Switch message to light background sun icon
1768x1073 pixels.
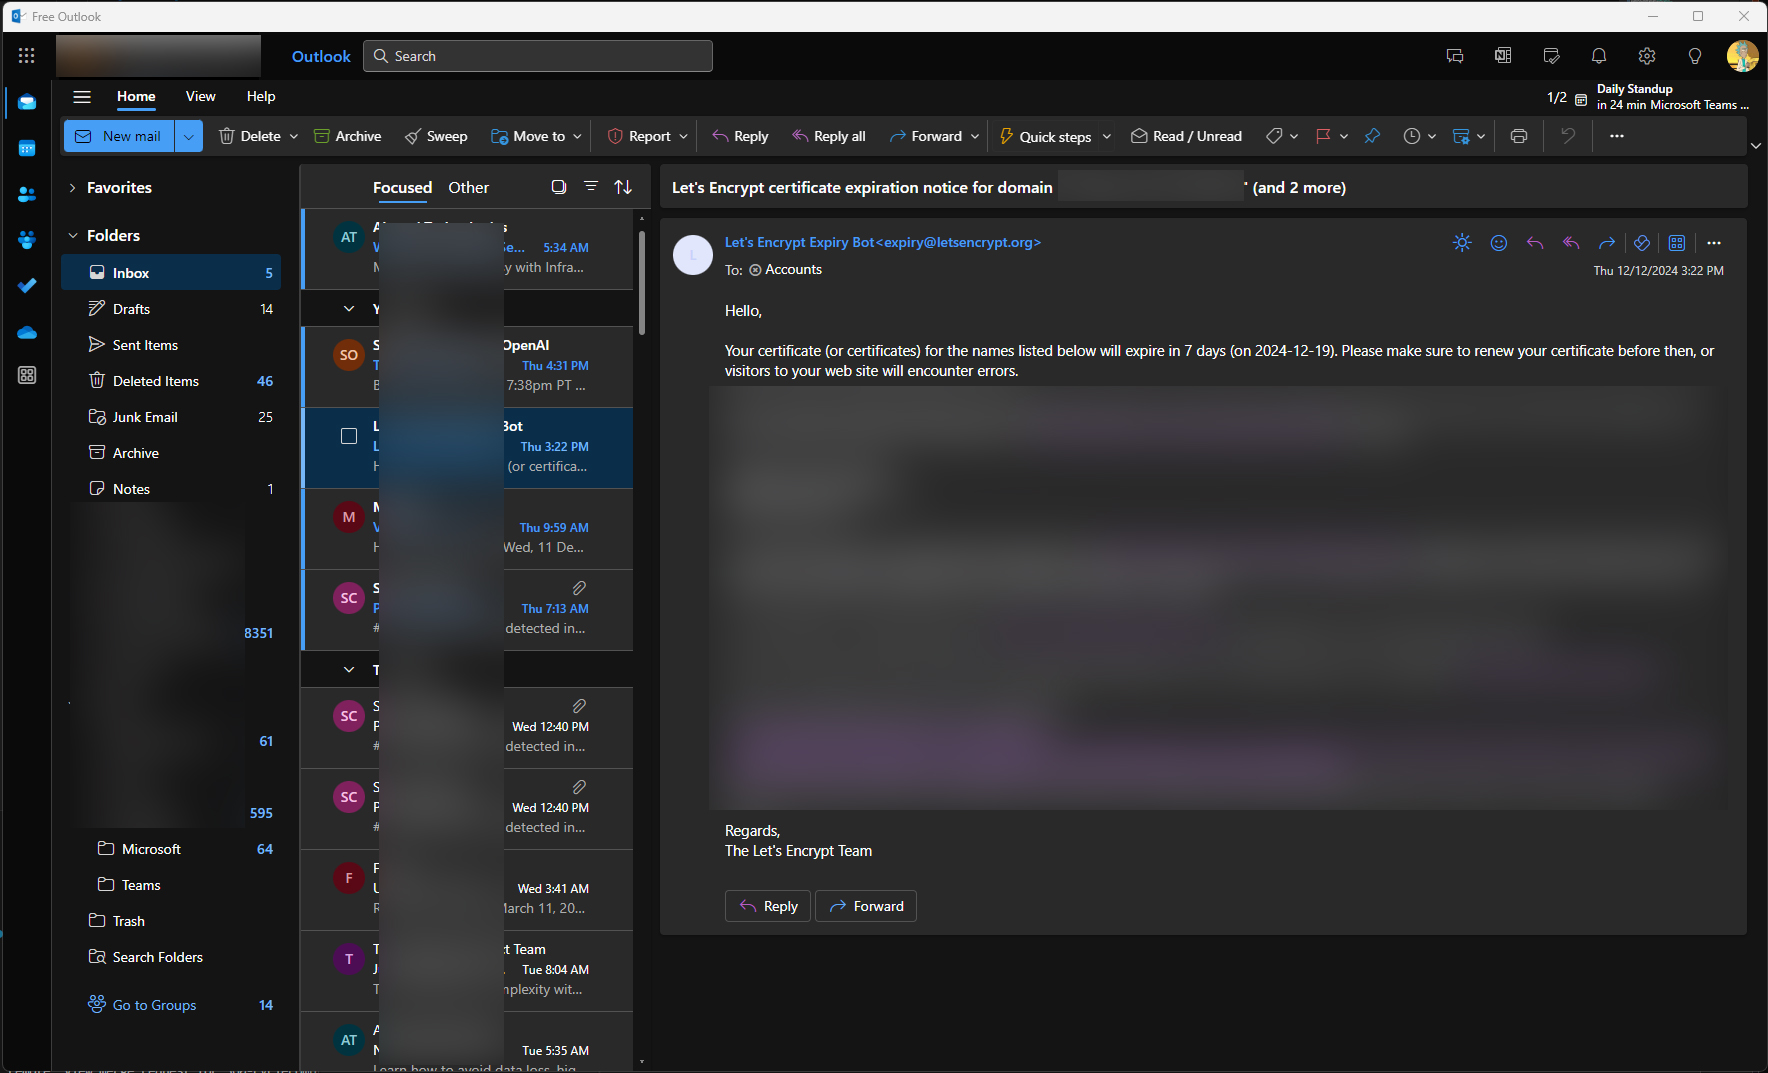pyautogui.click(x=1462, y=243)
